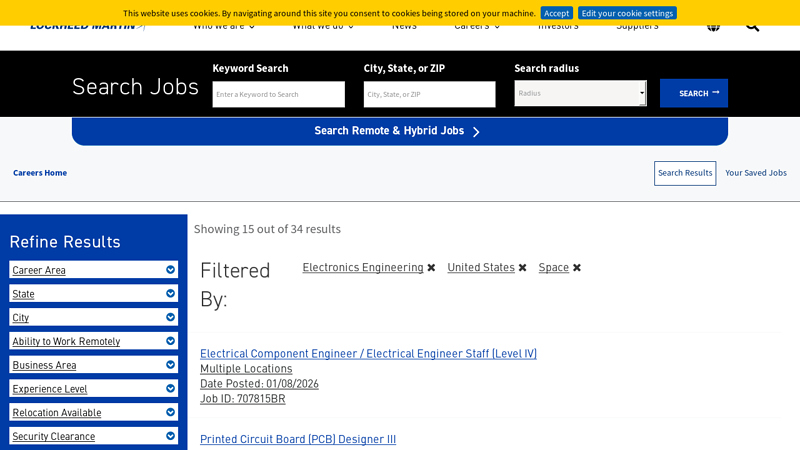Click the Career Area chevron icon
The height and width of the screenshot is (450, 800).
170,270
